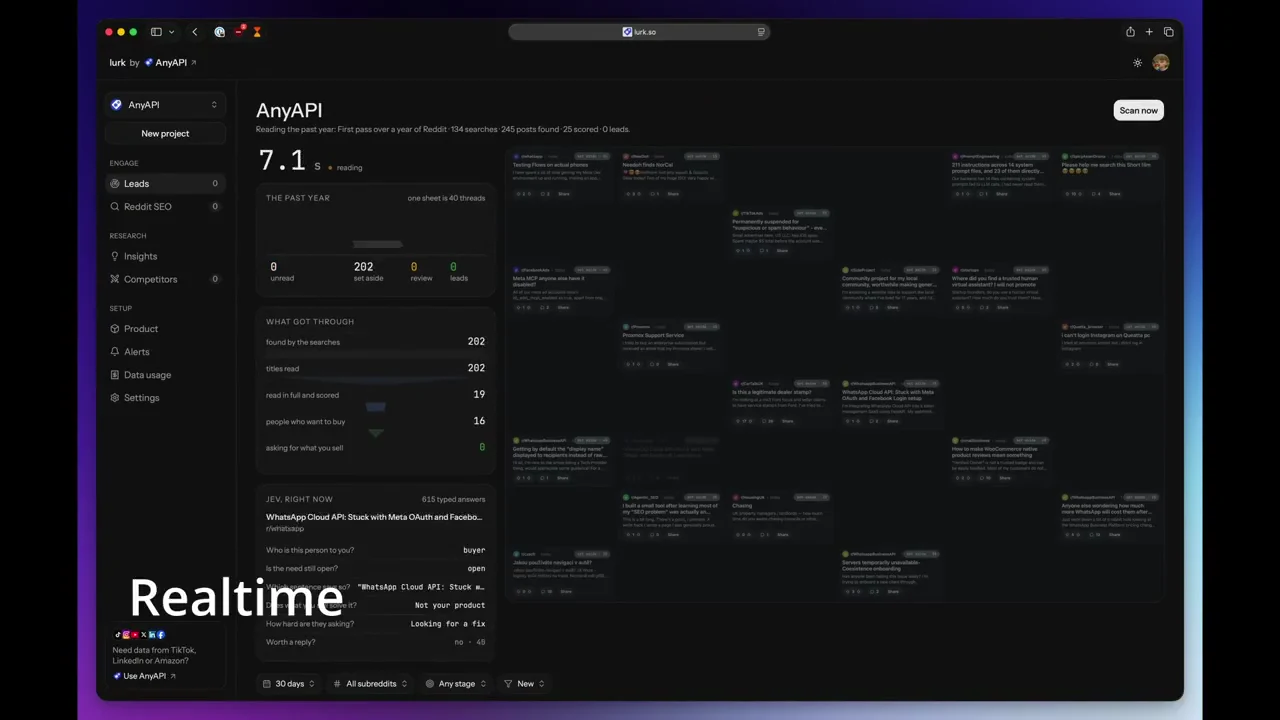This screenshot has width=1280, height=720.
Task: Click the 'titles read' row
Action: pyautogui.click(x=375, y=368)
